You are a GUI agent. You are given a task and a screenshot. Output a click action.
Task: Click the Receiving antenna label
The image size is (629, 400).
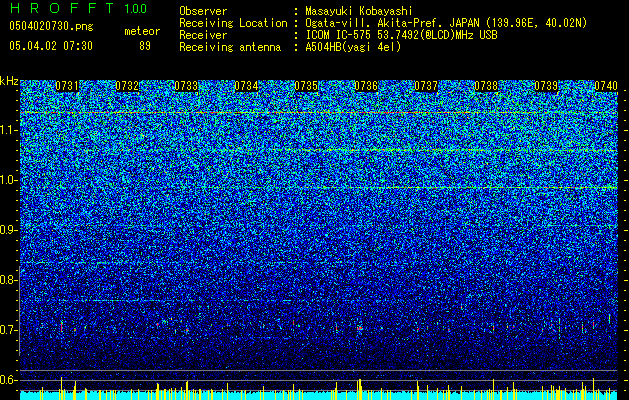(x=230, y=47)
